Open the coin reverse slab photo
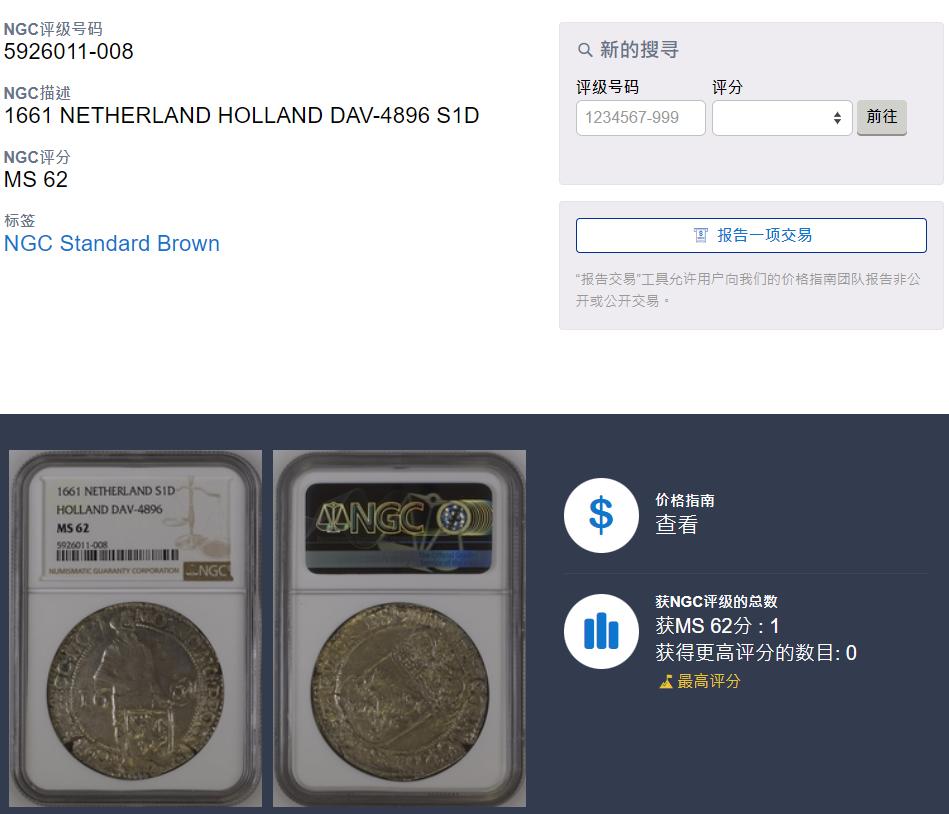The height and width of the screenshot is (814, 949). (399, 628)
